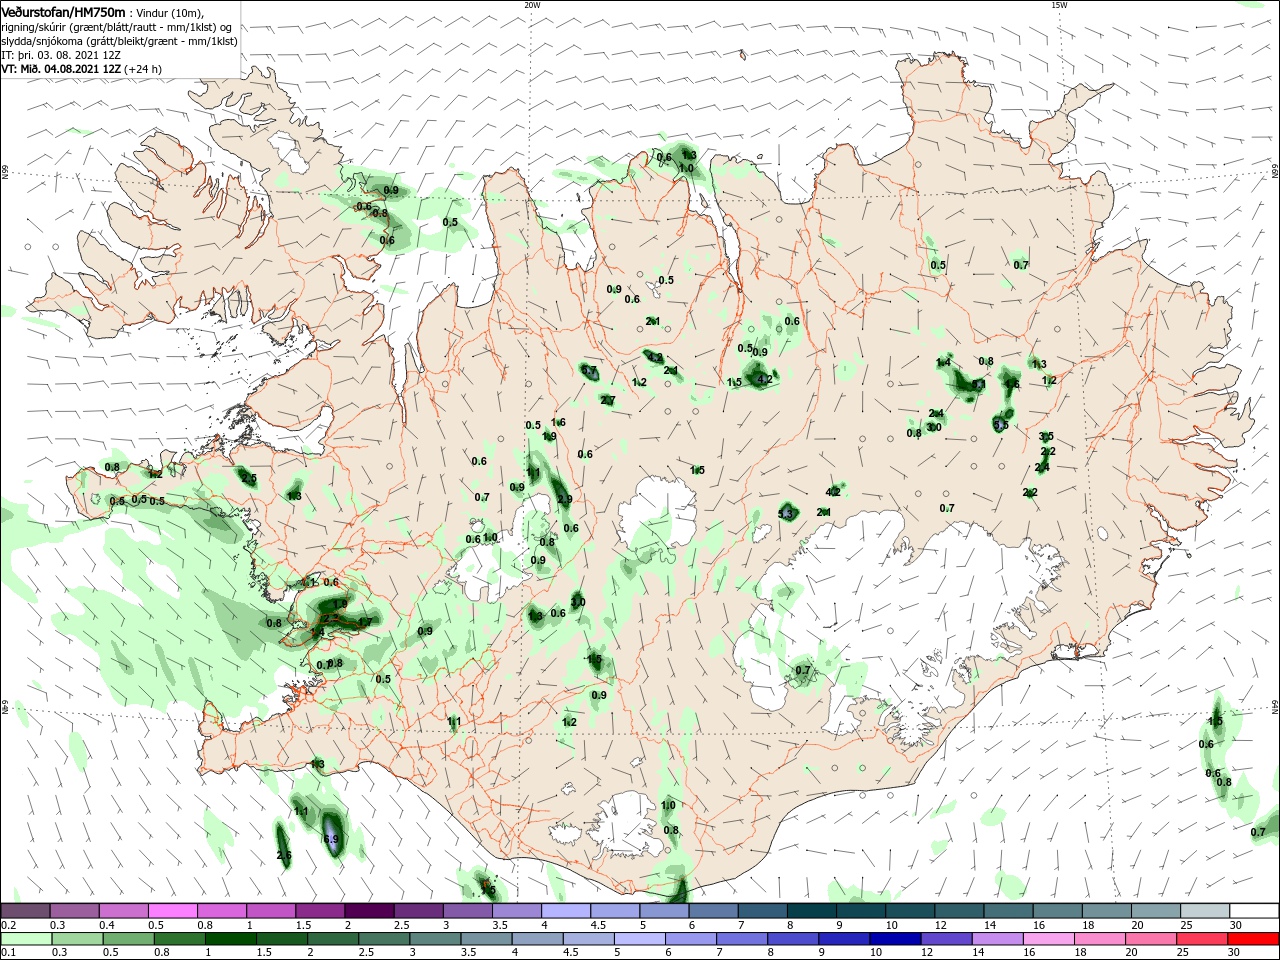
Task: Choose the very dark purple swatch labeled 2
Action: pyautogui.click(x=369, y=911)
